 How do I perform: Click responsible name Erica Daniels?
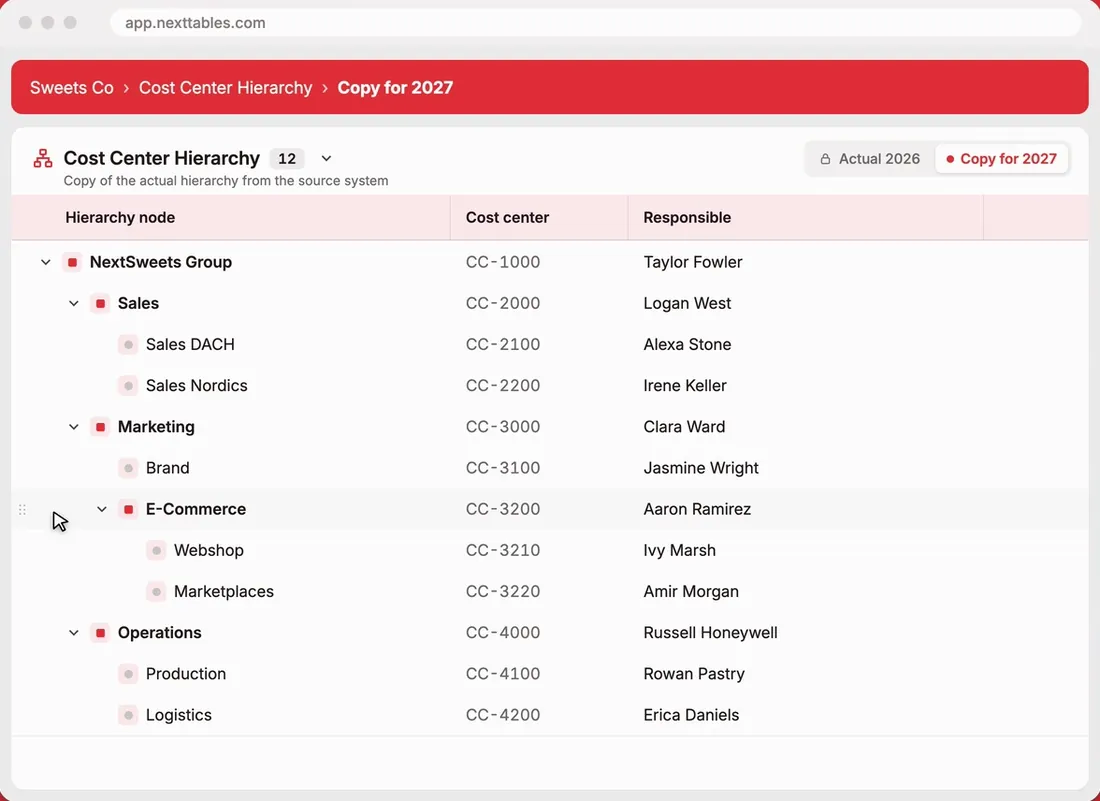pos(691,715)
